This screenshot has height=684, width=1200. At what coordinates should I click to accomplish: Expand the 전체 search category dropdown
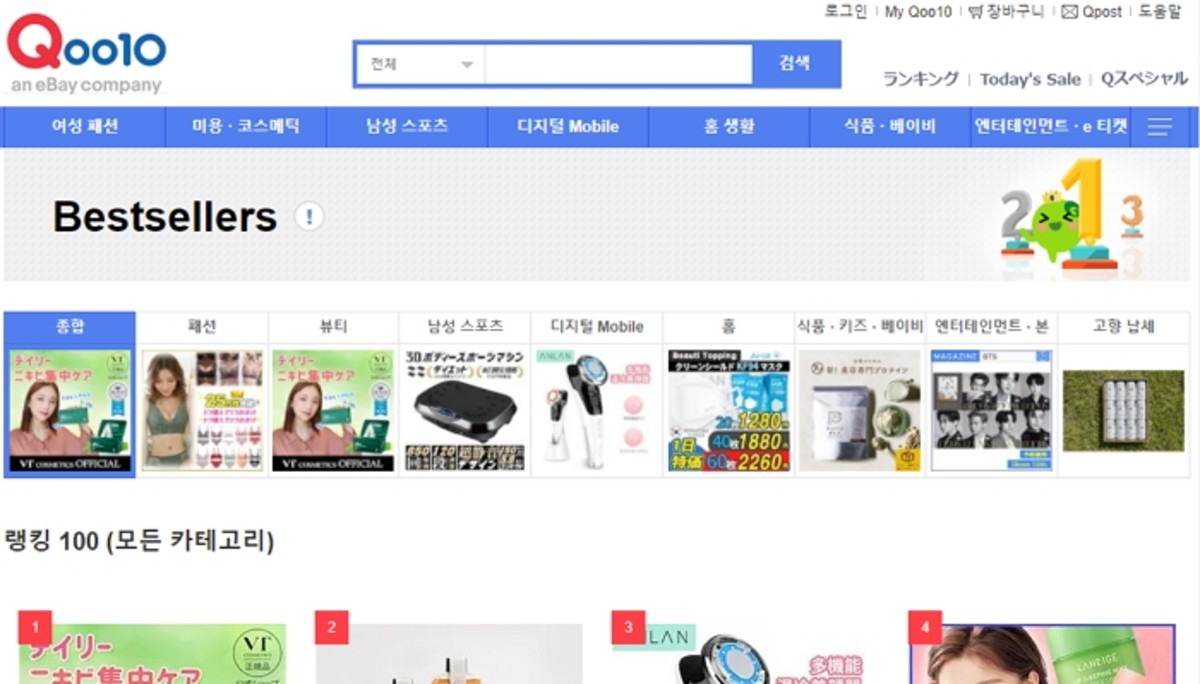[x=420, y=65]
